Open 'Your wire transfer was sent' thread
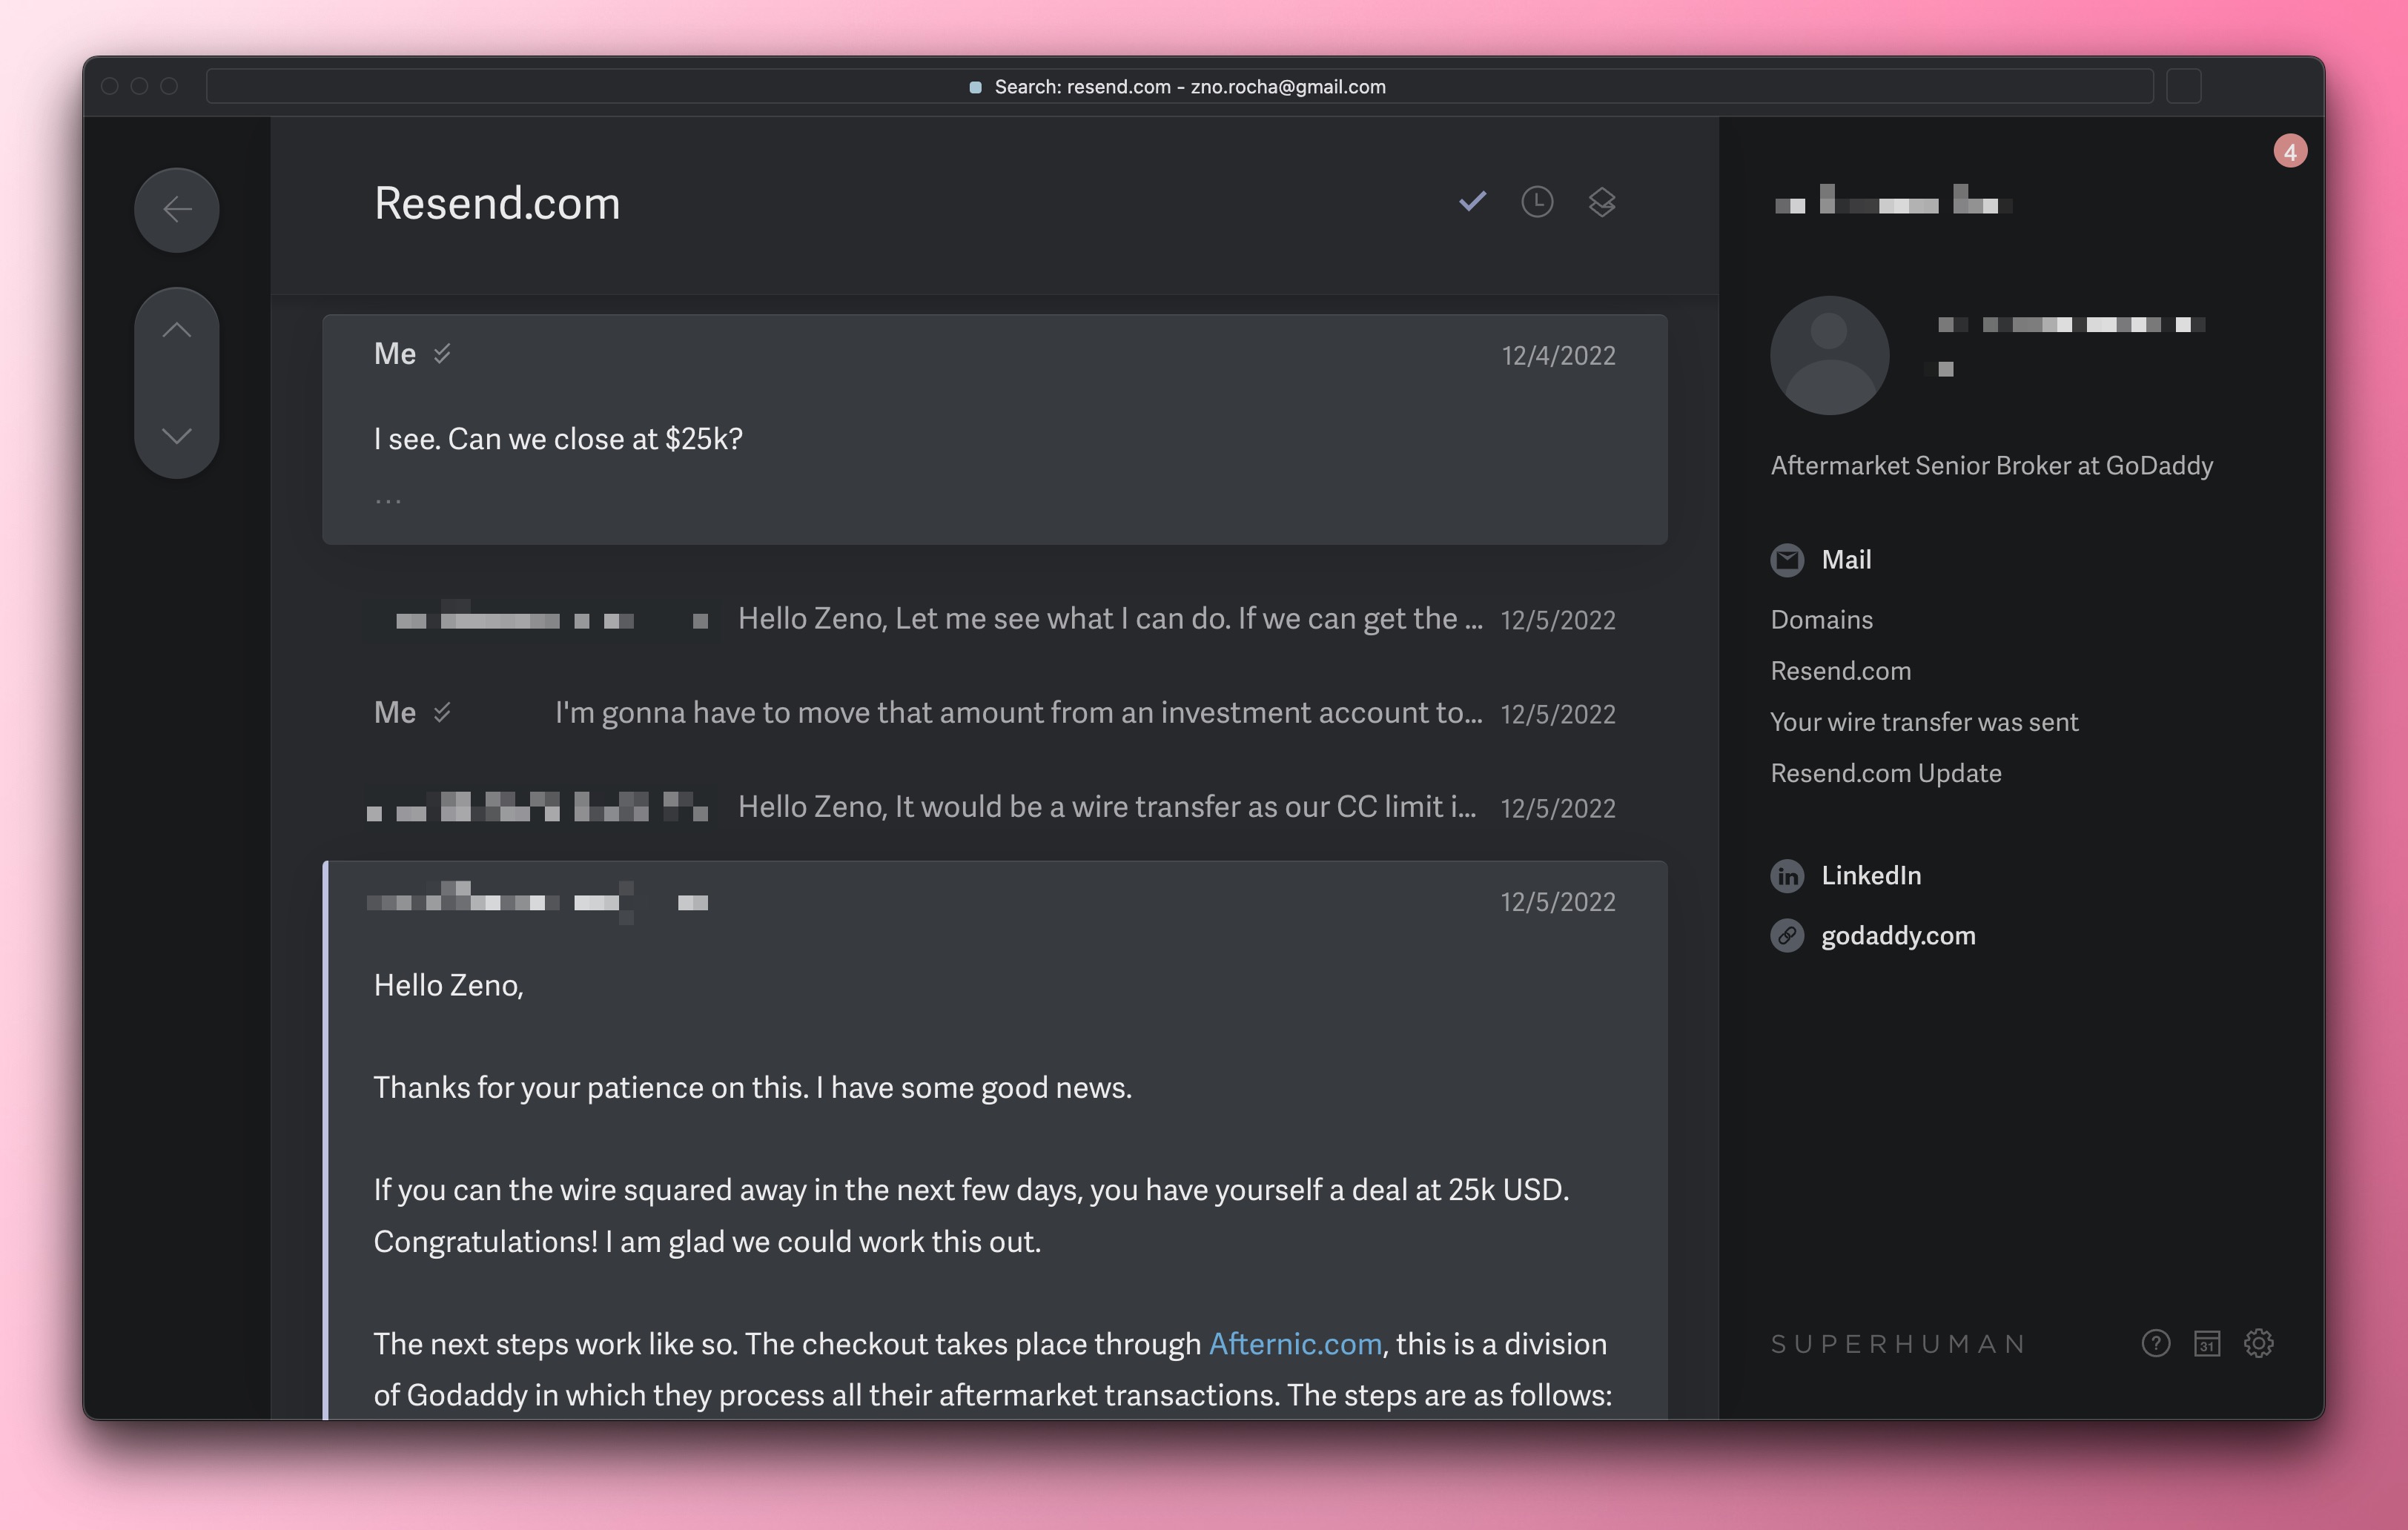The width and height of the screenshot is (2408, 1530). 1924,722
